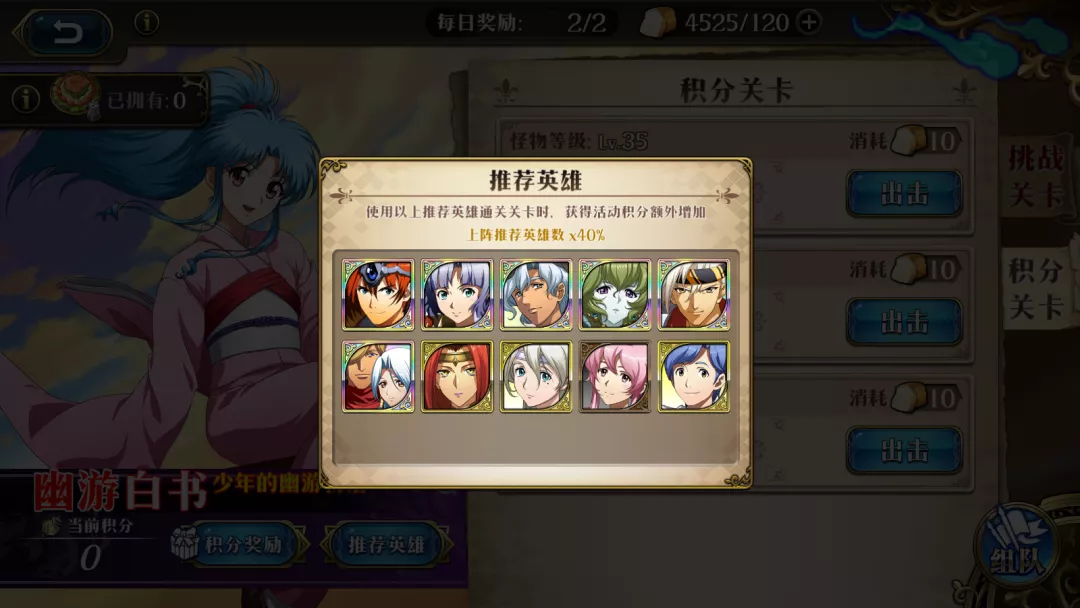This screenshot has width=1080, height=608.
Task: Click the 推荐英雄 button
Action: 387,545
